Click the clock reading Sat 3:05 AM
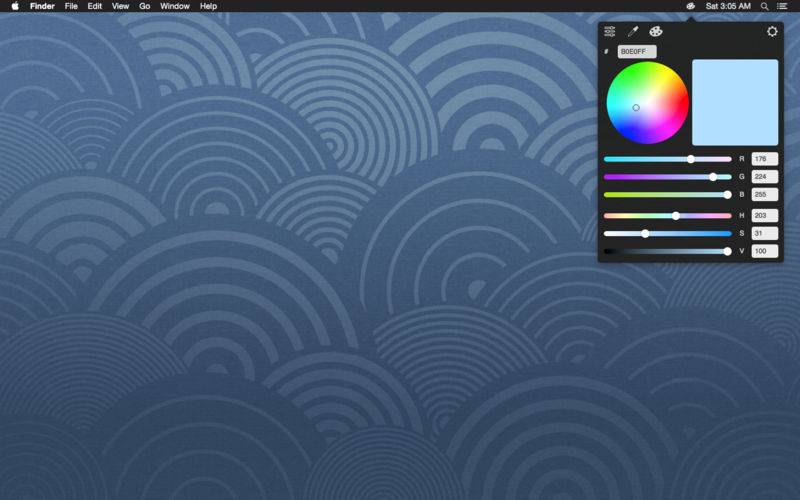The height and width of the screenshot is (500, 800). [x=728, y=6]
